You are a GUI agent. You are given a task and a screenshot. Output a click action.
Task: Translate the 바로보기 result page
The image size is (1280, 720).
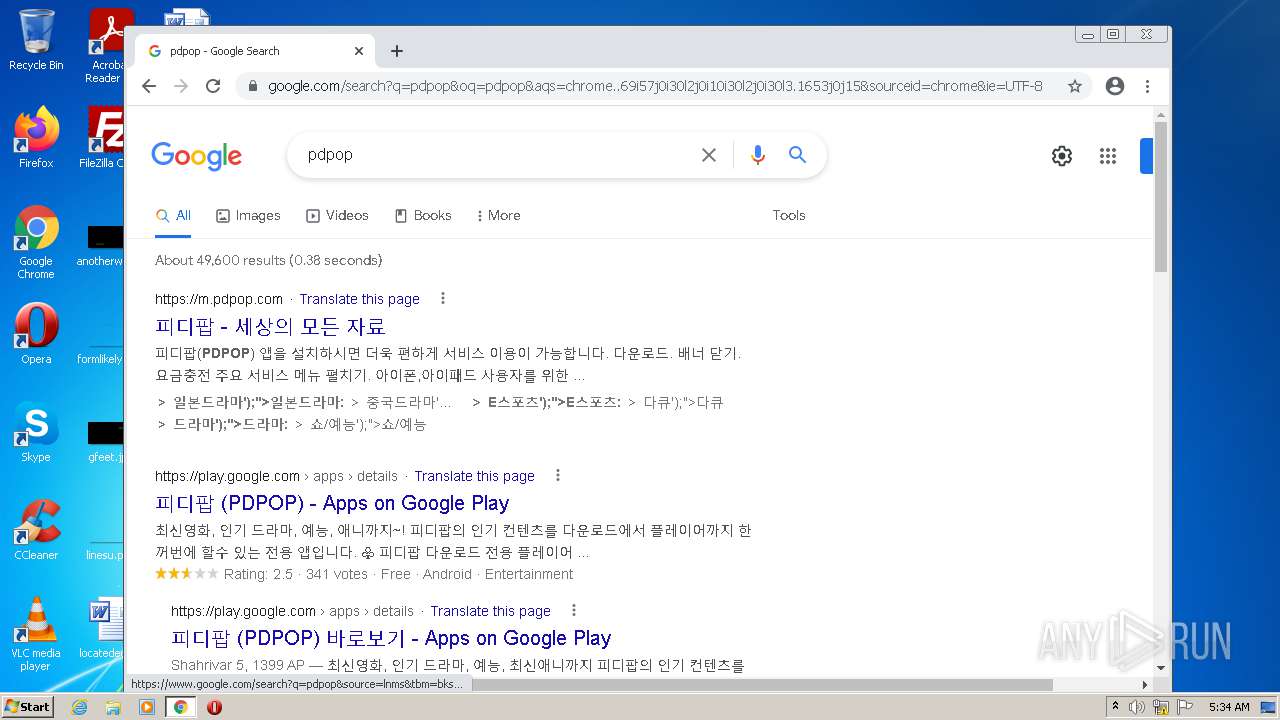point(491,611)
